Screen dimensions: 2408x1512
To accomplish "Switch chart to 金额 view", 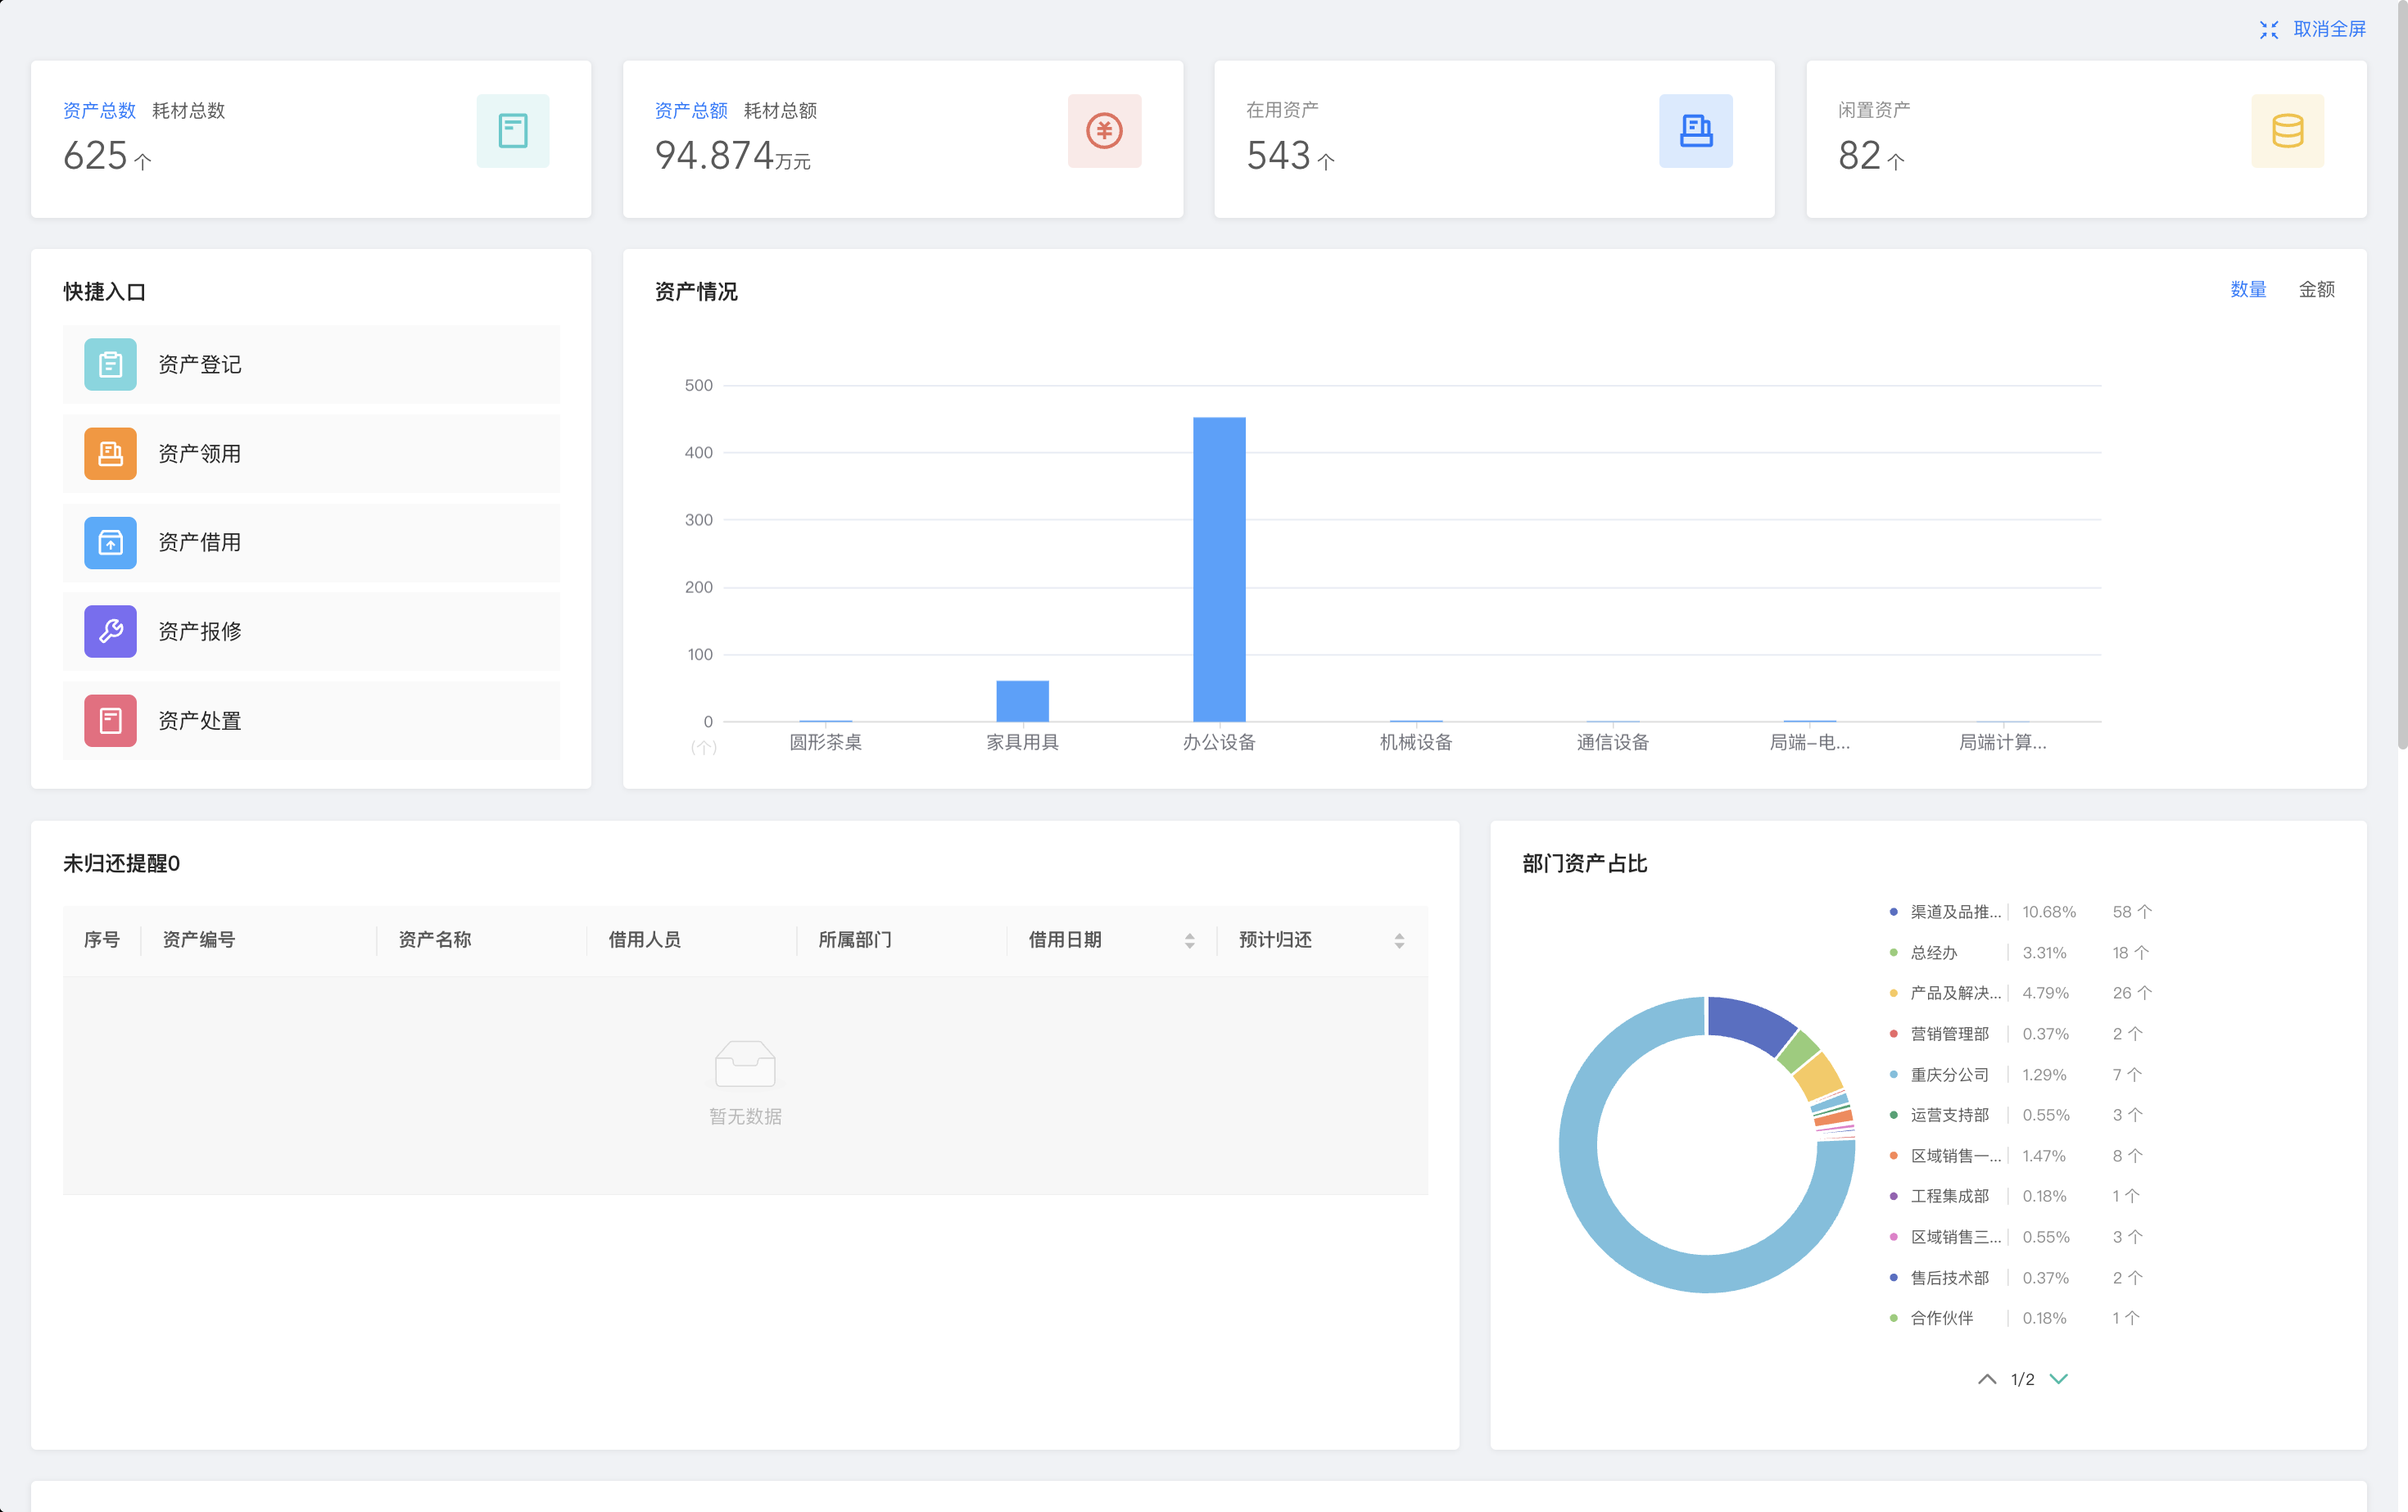I will (2316, 290).
